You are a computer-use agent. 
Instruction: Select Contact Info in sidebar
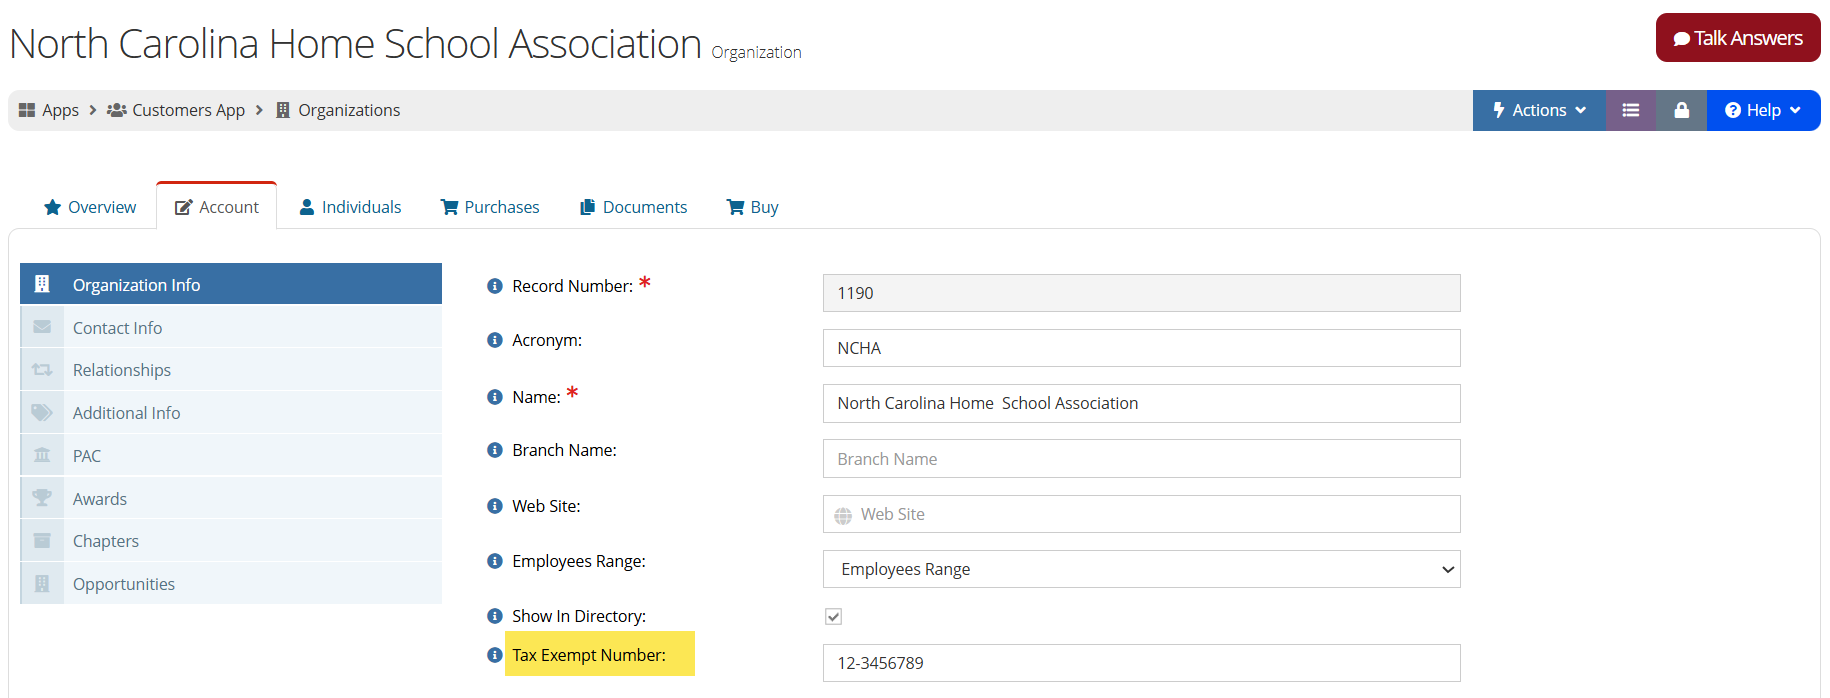[231, 327]
